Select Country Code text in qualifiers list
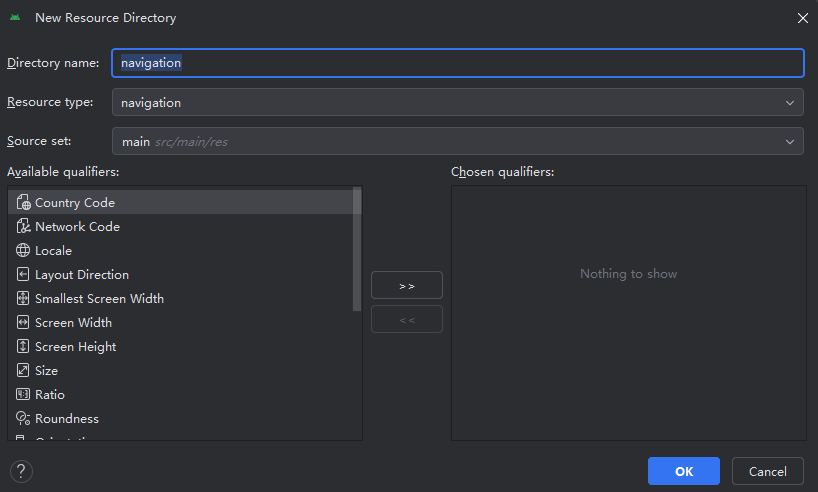This screenshot has width=818, height=492. click(75, 202)
